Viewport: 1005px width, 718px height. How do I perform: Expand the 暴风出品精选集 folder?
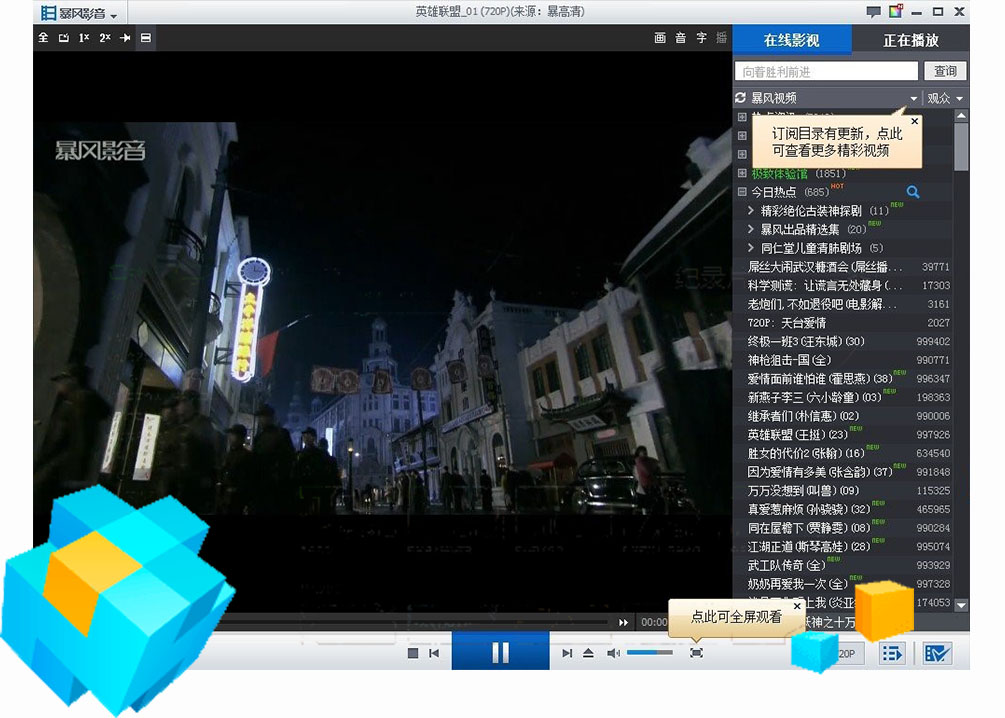tap(751, 229)
